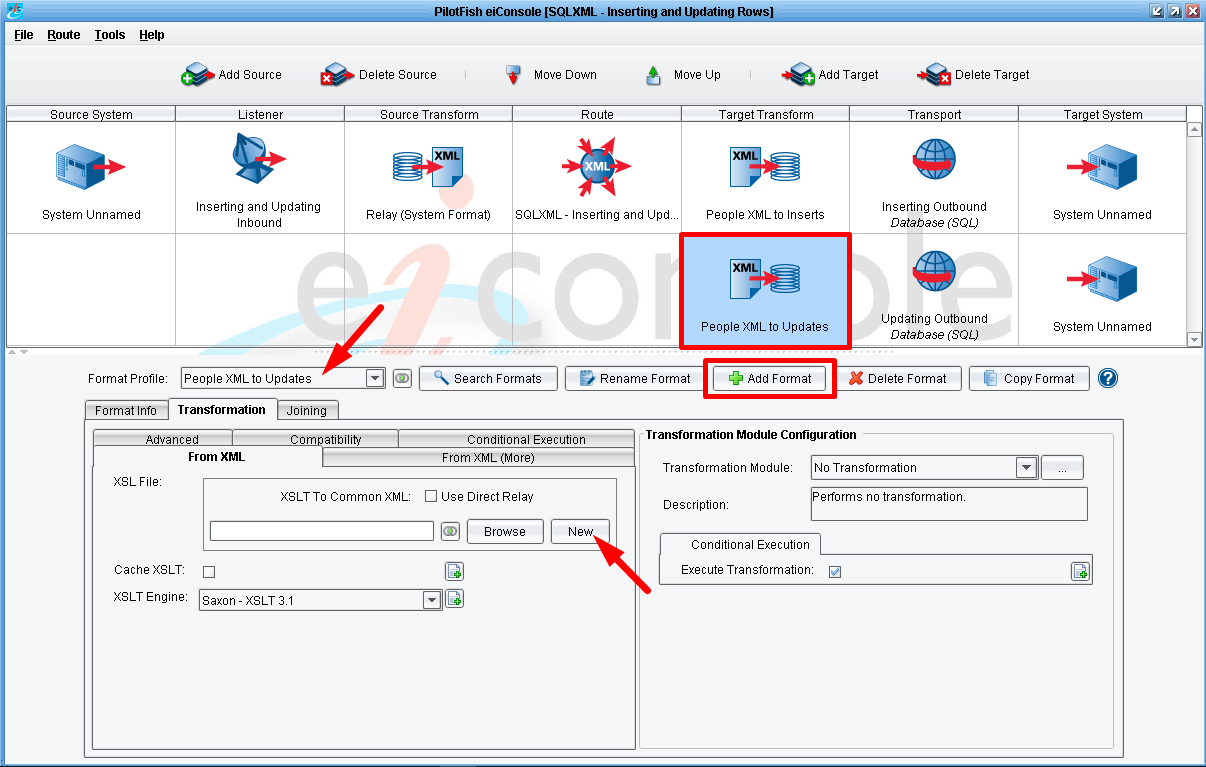Select the Relay (System Format) source transform
Image resolution: width=1206 pixels, height=767 pixels.
coord(428,165)
